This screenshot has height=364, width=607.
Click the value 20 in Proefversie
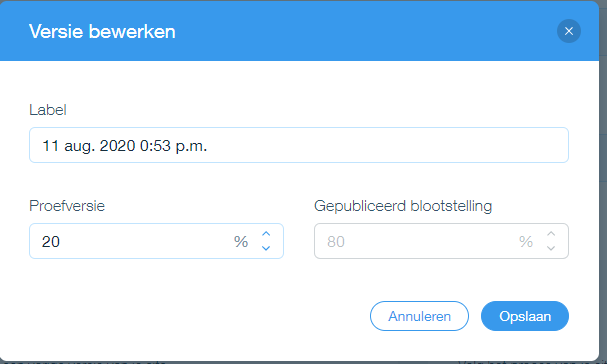51,242
